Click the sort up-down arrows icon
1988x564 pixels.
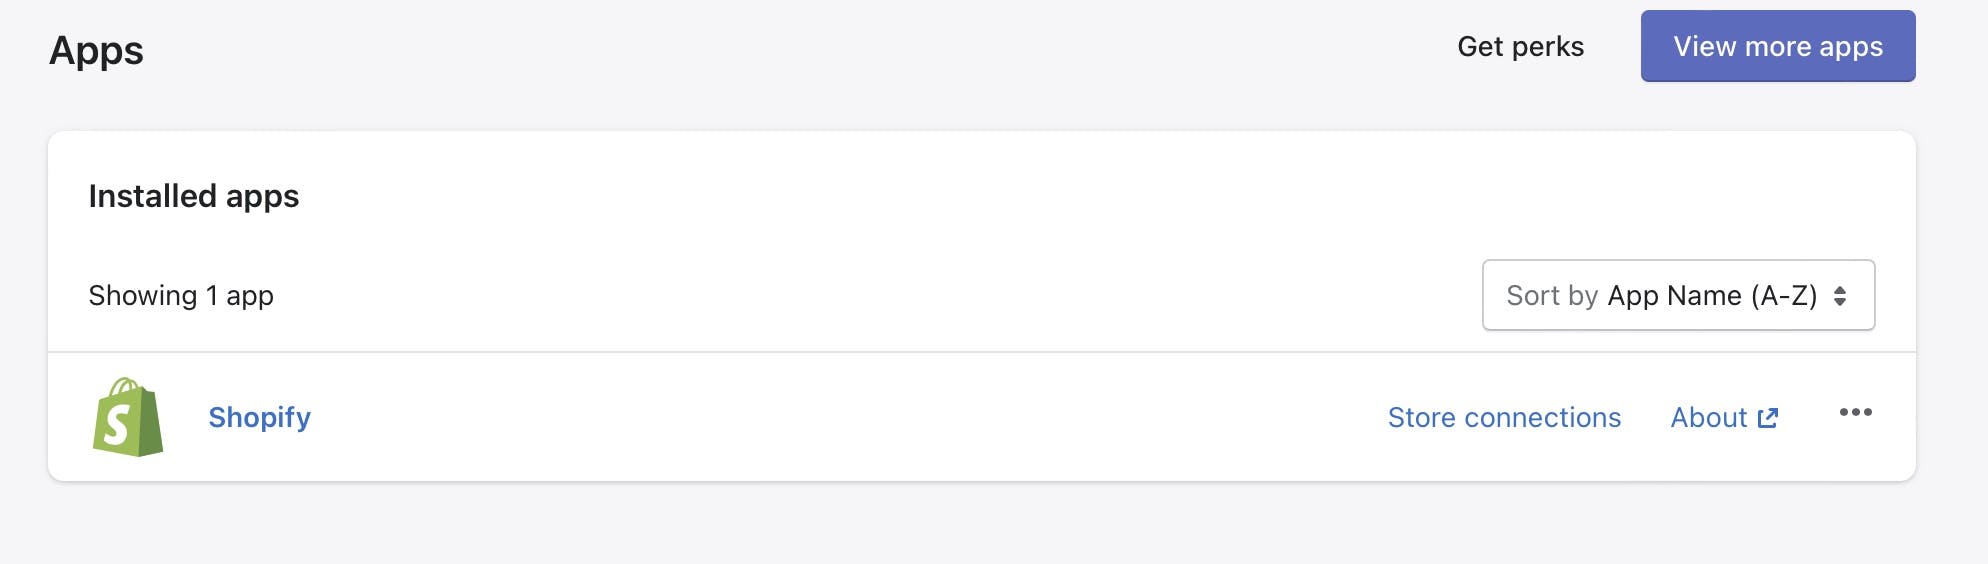coord(1840,296)
